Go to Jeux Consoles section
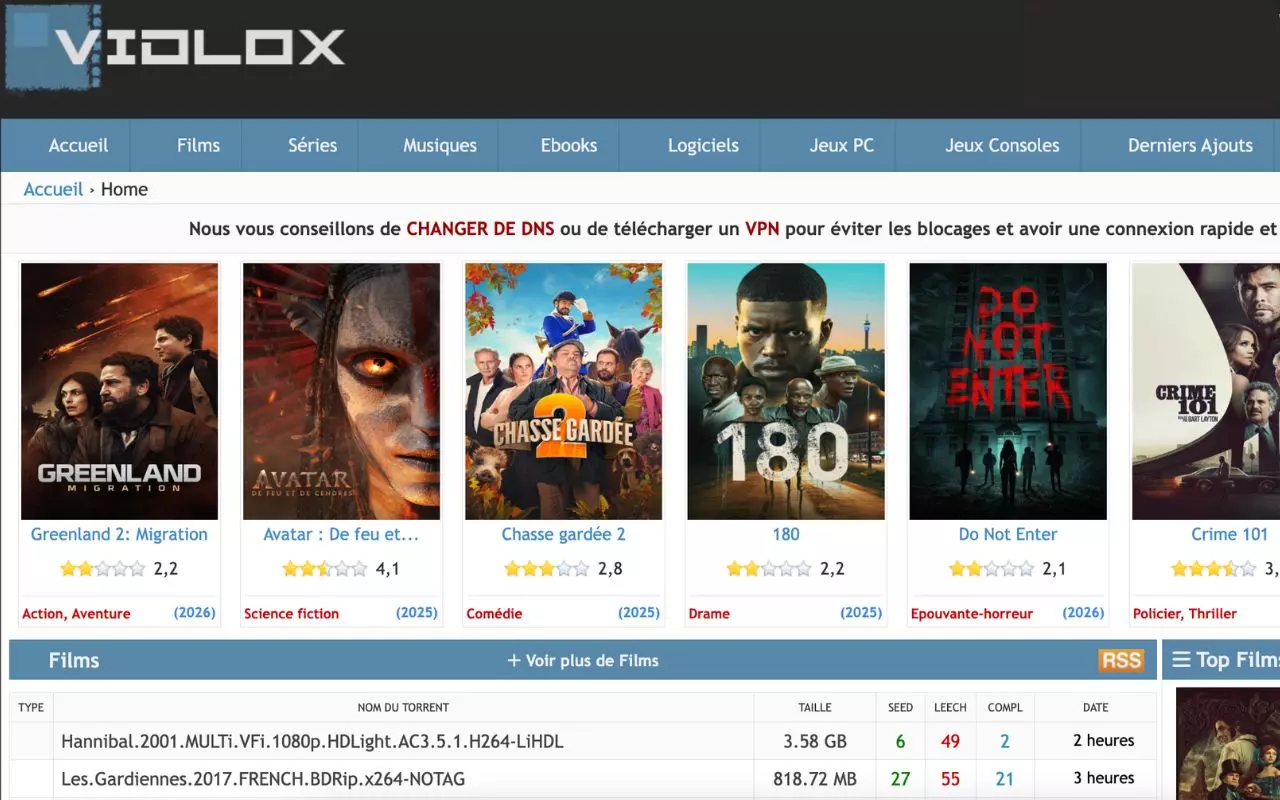 pyautogui.click(x=1002, y=146)
